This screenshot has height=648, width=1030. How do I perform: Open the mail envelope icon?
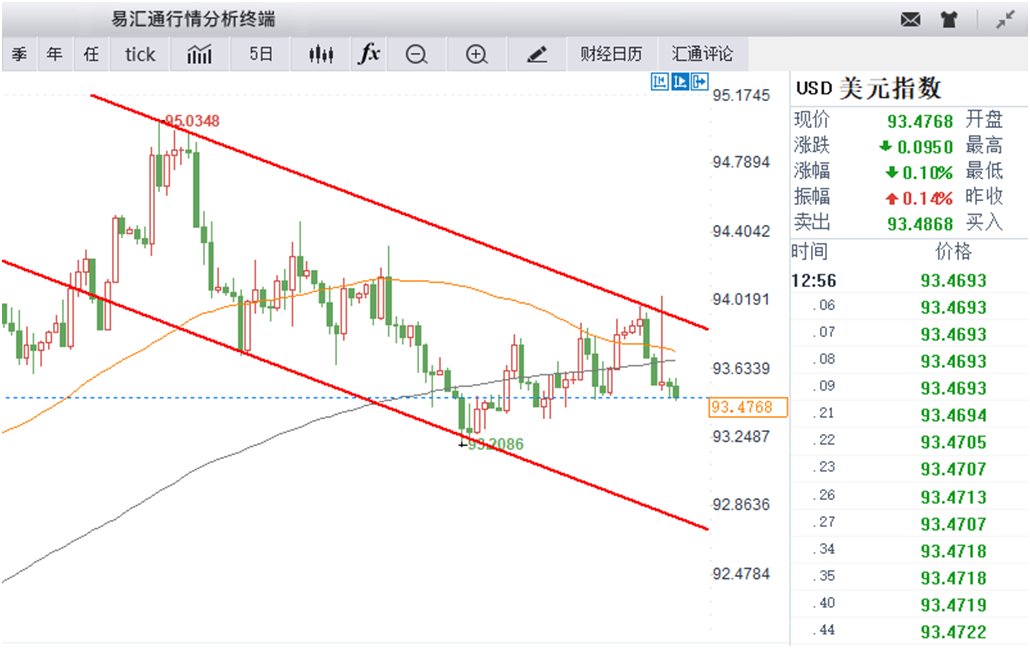click(910, 19)
